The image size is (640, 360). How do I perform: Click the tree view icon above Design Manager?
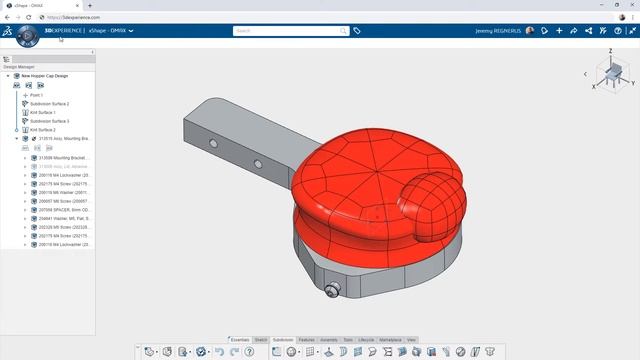click(6, 60)
